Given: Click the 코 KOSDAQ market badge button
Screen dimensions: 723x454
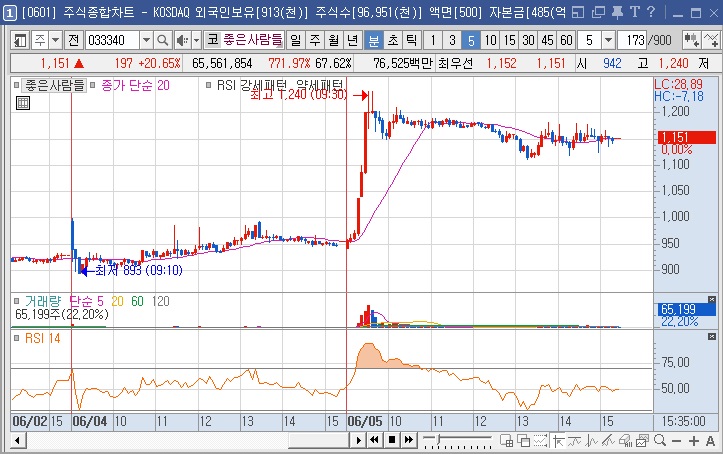Looking at the screenshot, I should [x=213, y=40].
